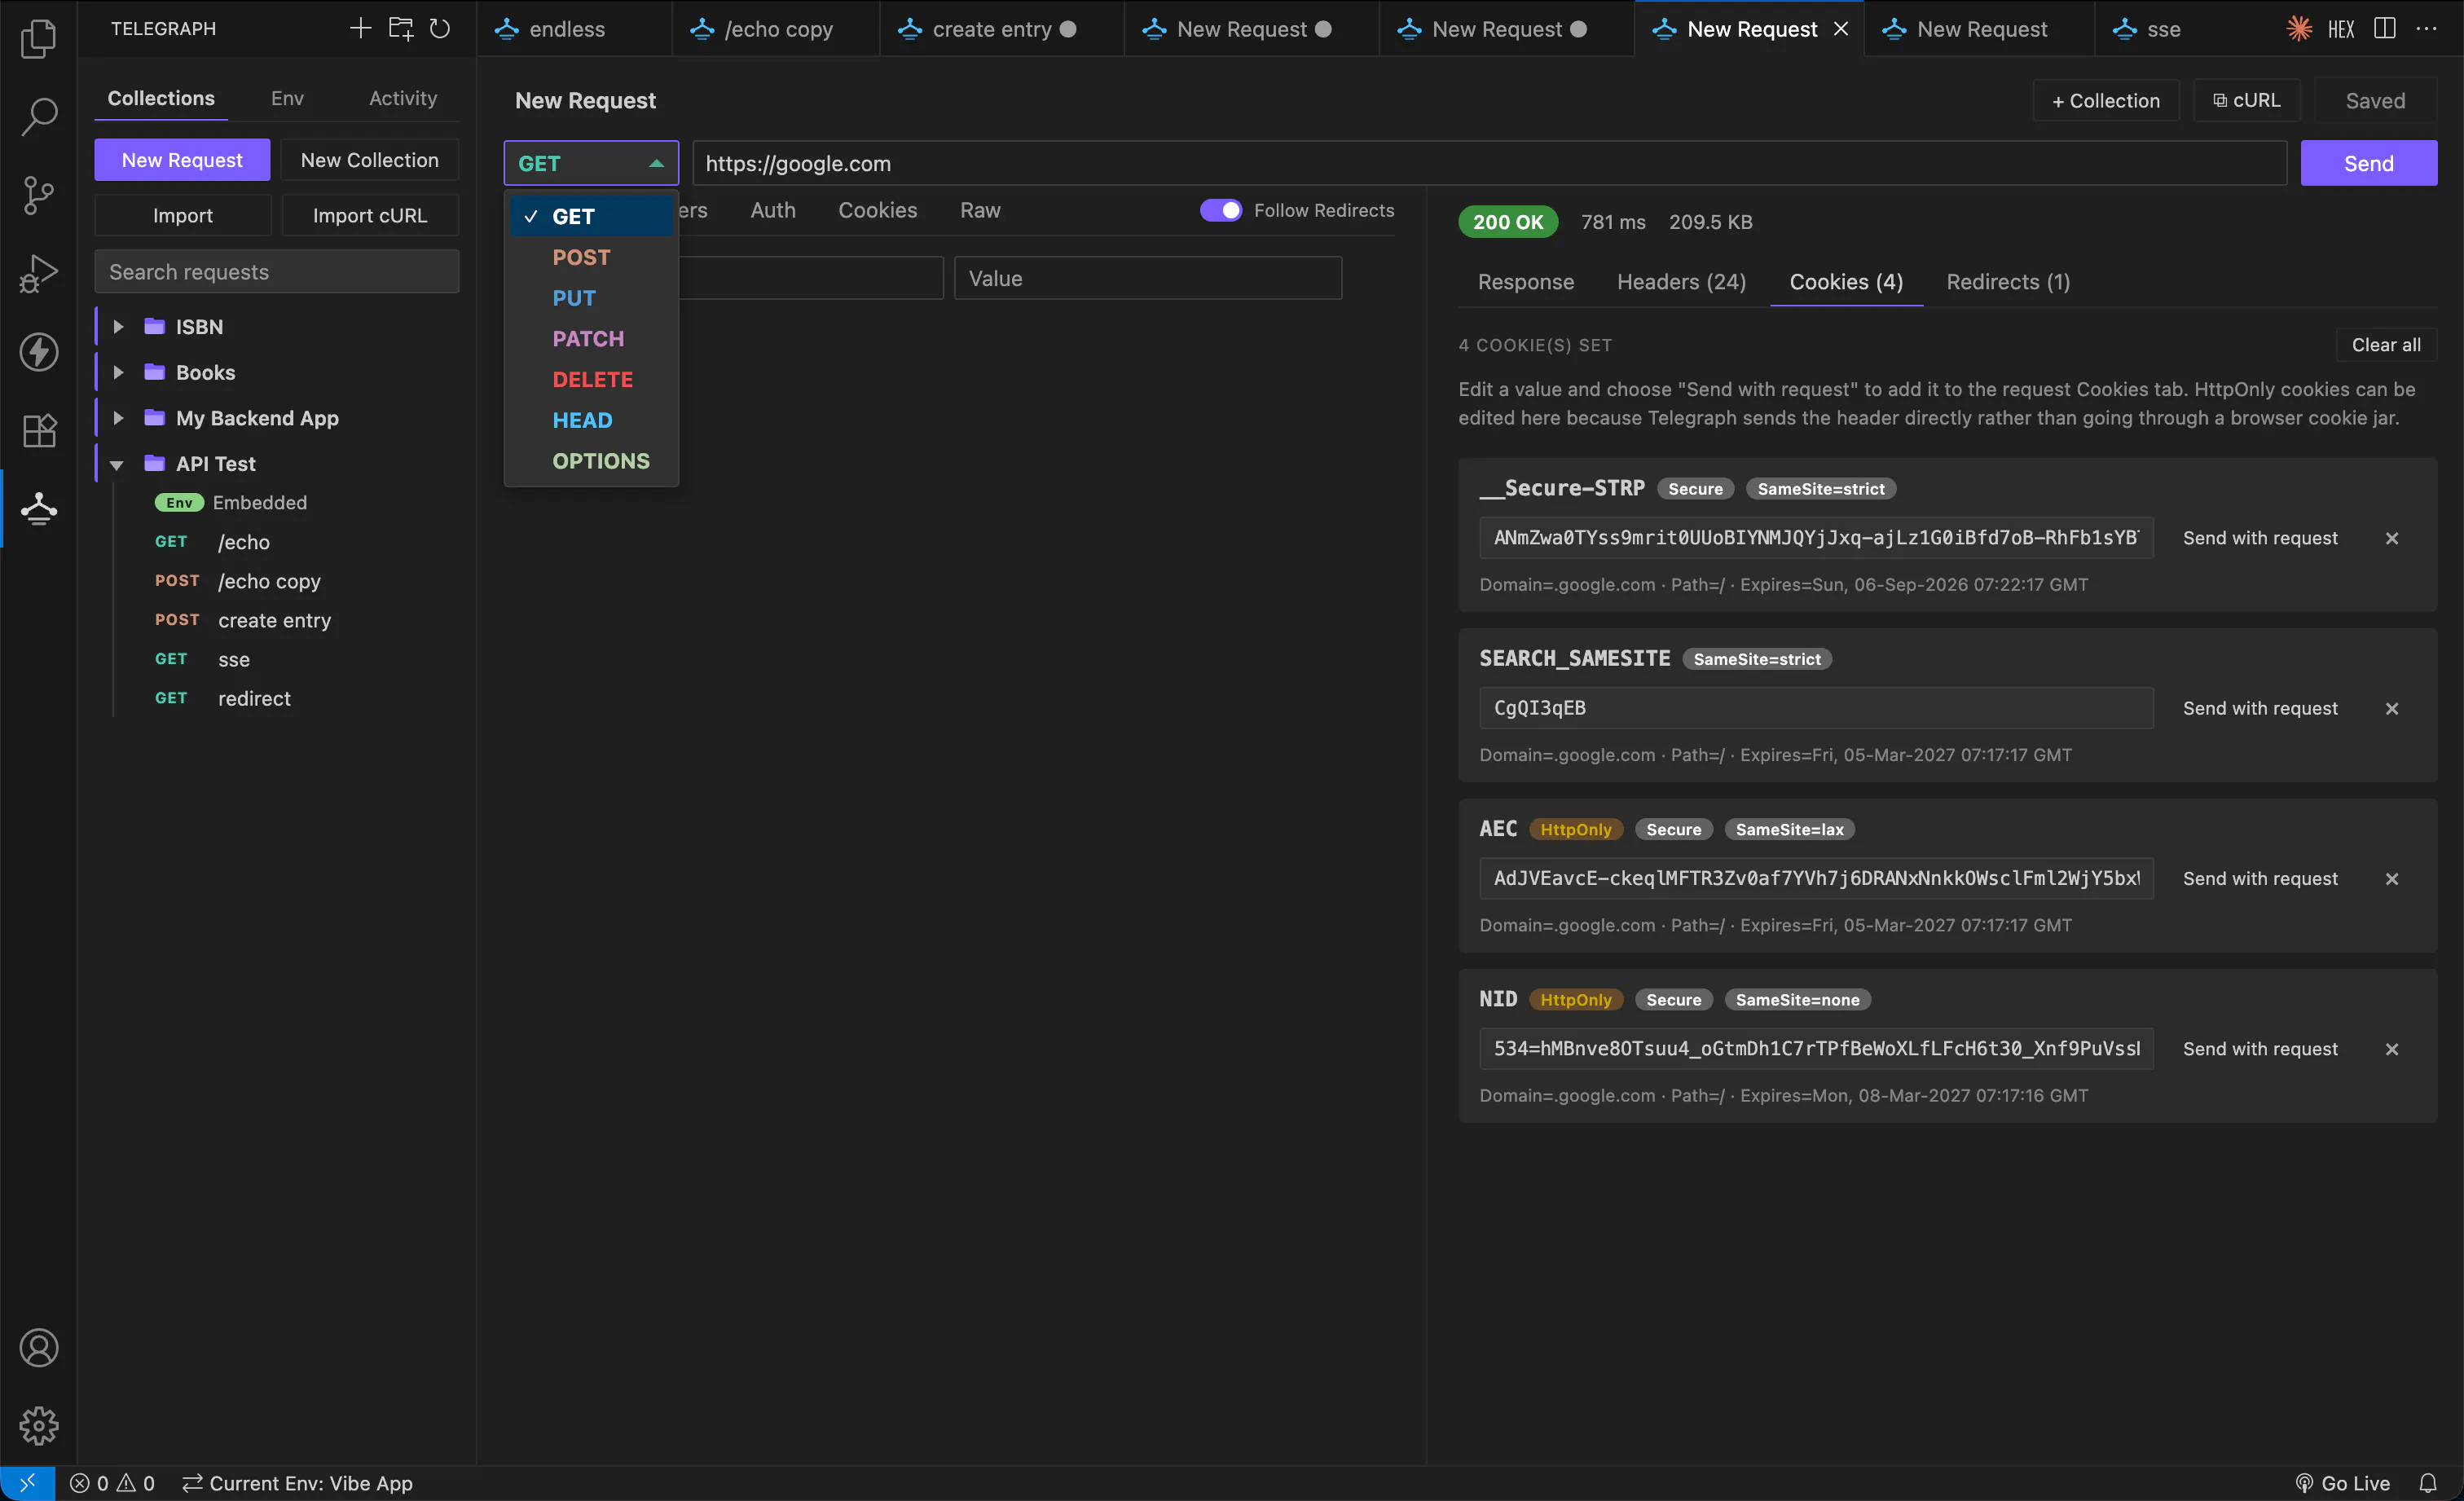Click the plus icon in Telegraph panel header
Viewport: 2464px width, 1501px height.
[x=360, y=28]
